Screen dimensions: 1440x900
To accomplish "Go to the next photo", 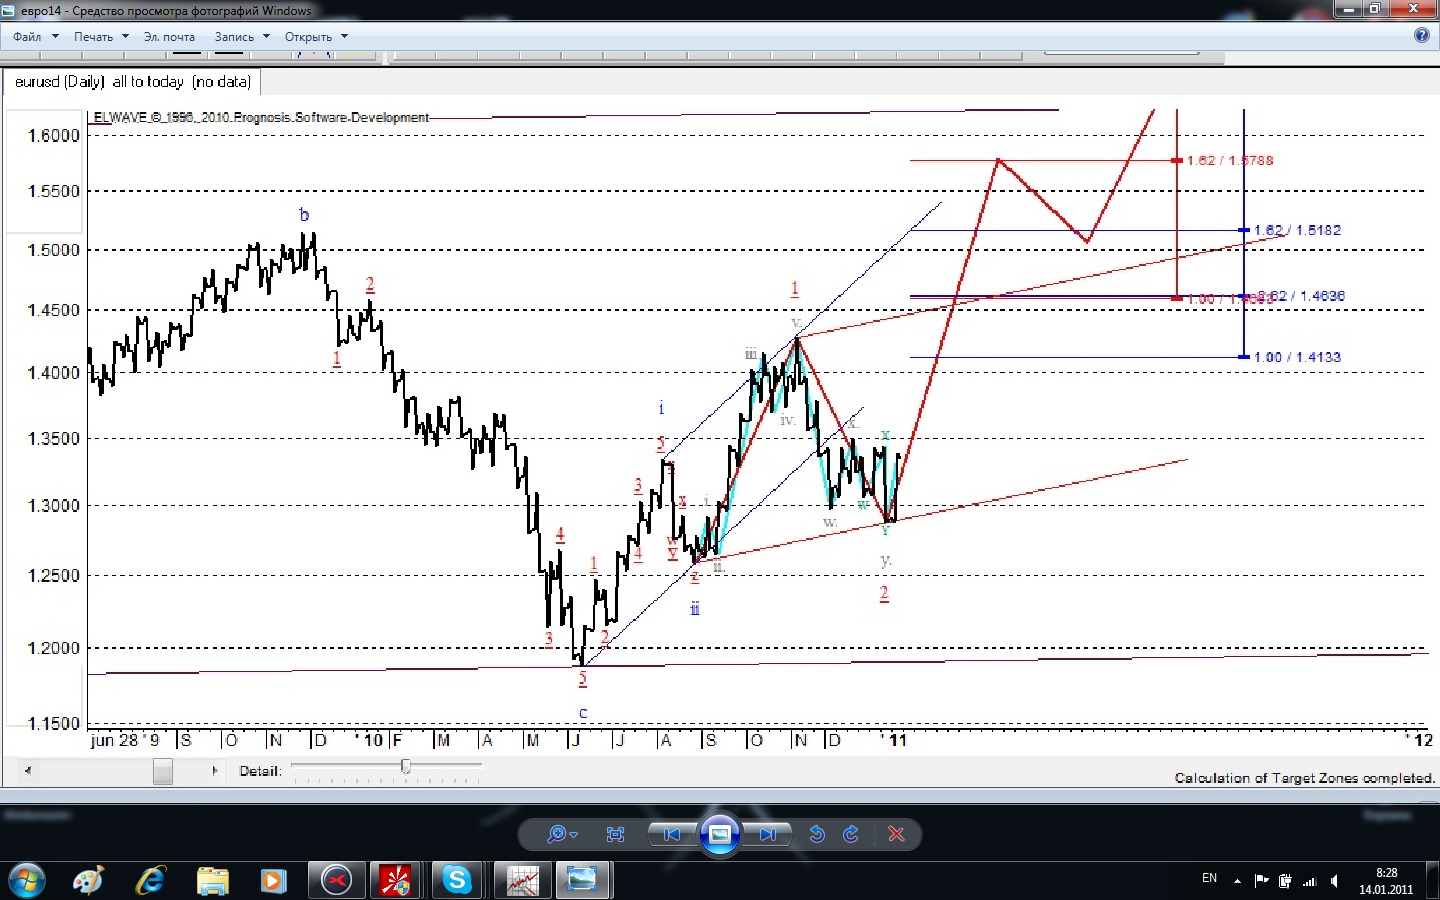I will (x=767, y=834).
